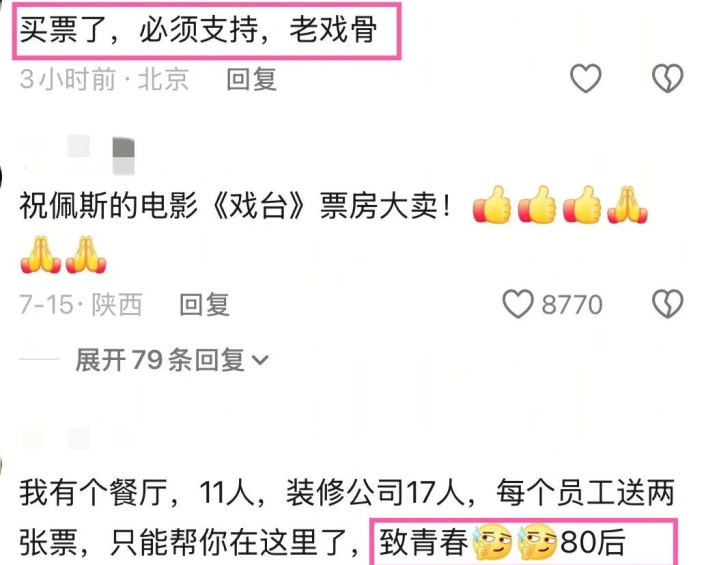Select the comment 买票了，必须支持，老戏骨

[199, 30]
